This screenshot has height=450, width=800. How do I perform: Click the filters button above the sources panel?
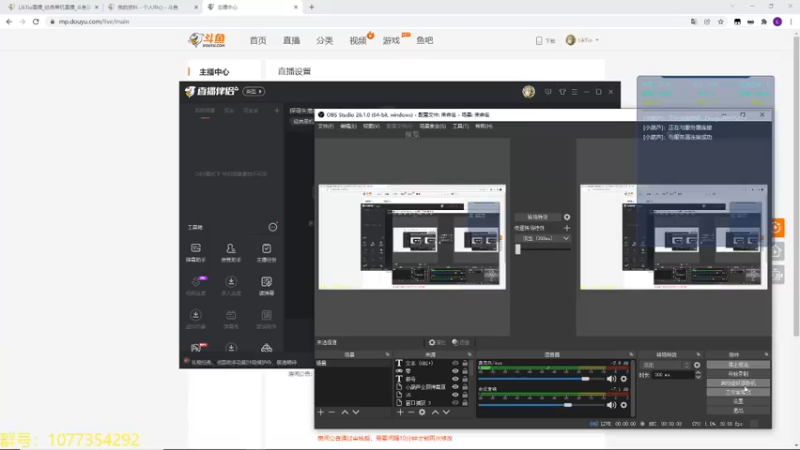(460, 342)
